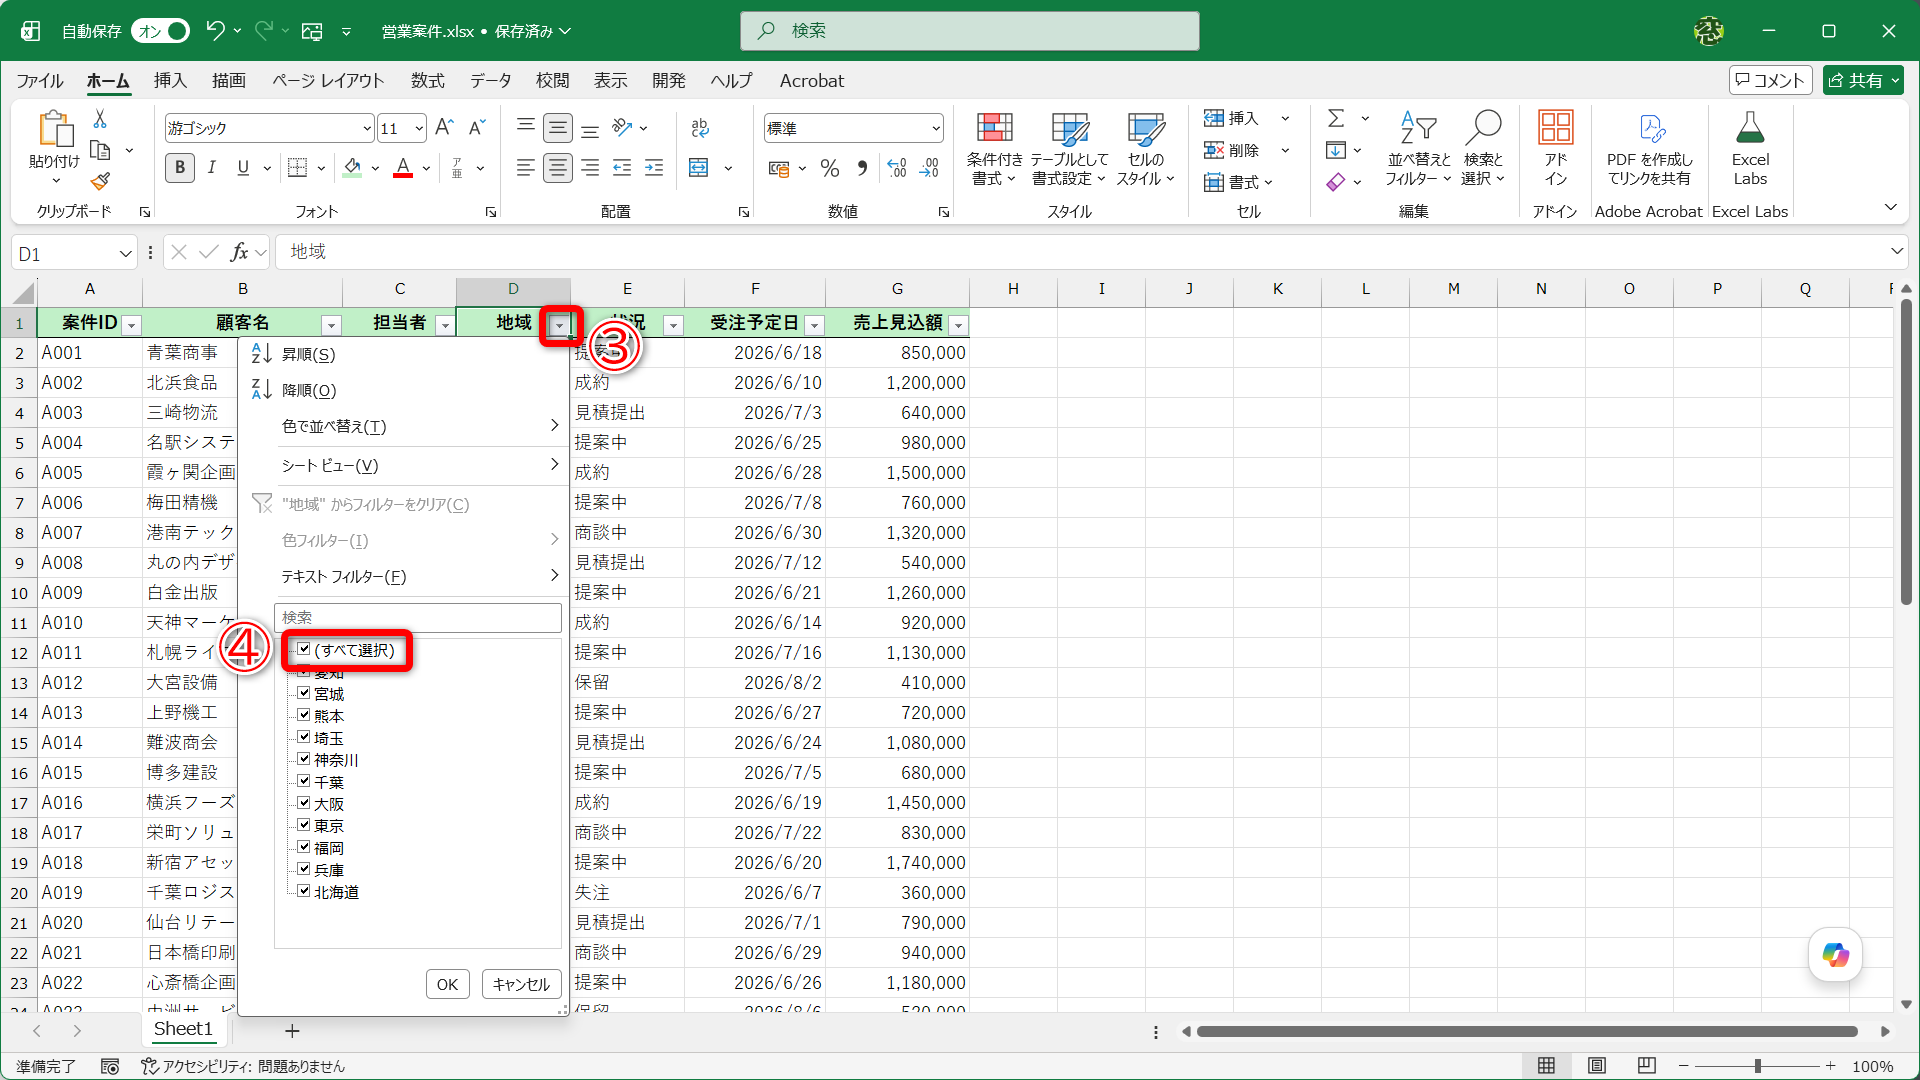
Task: Click the Bold formatting icon
Action: point(180,168)
